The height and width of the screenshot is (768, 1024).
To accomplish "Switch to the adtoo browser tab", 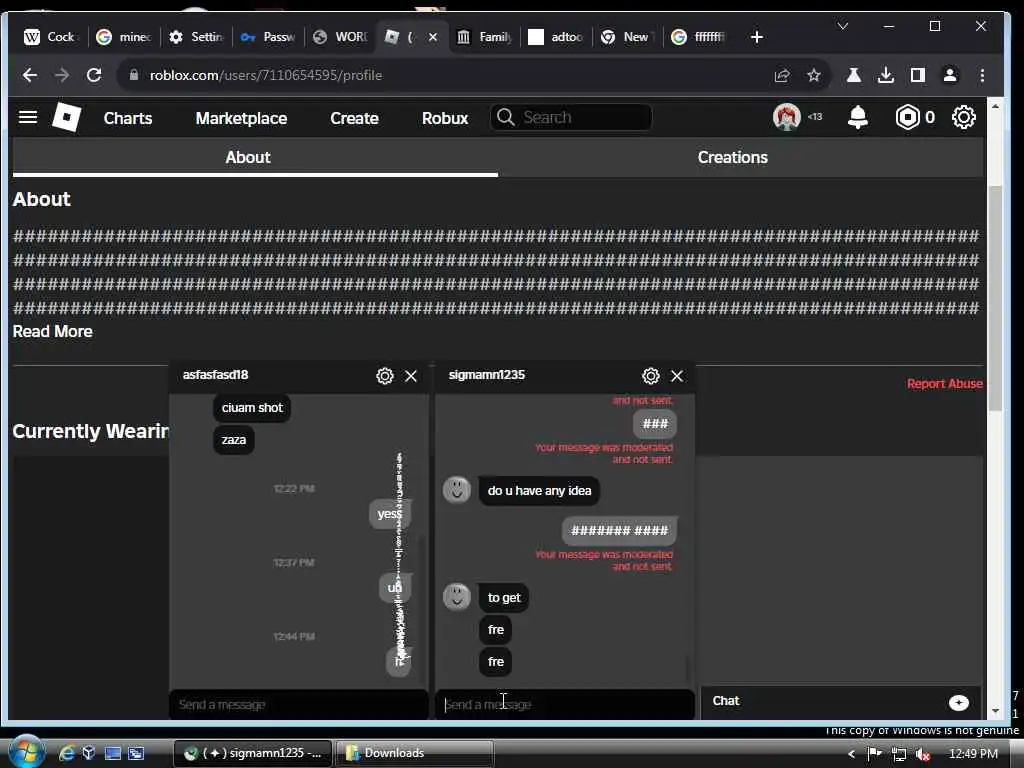I will [x=556, y=37].
